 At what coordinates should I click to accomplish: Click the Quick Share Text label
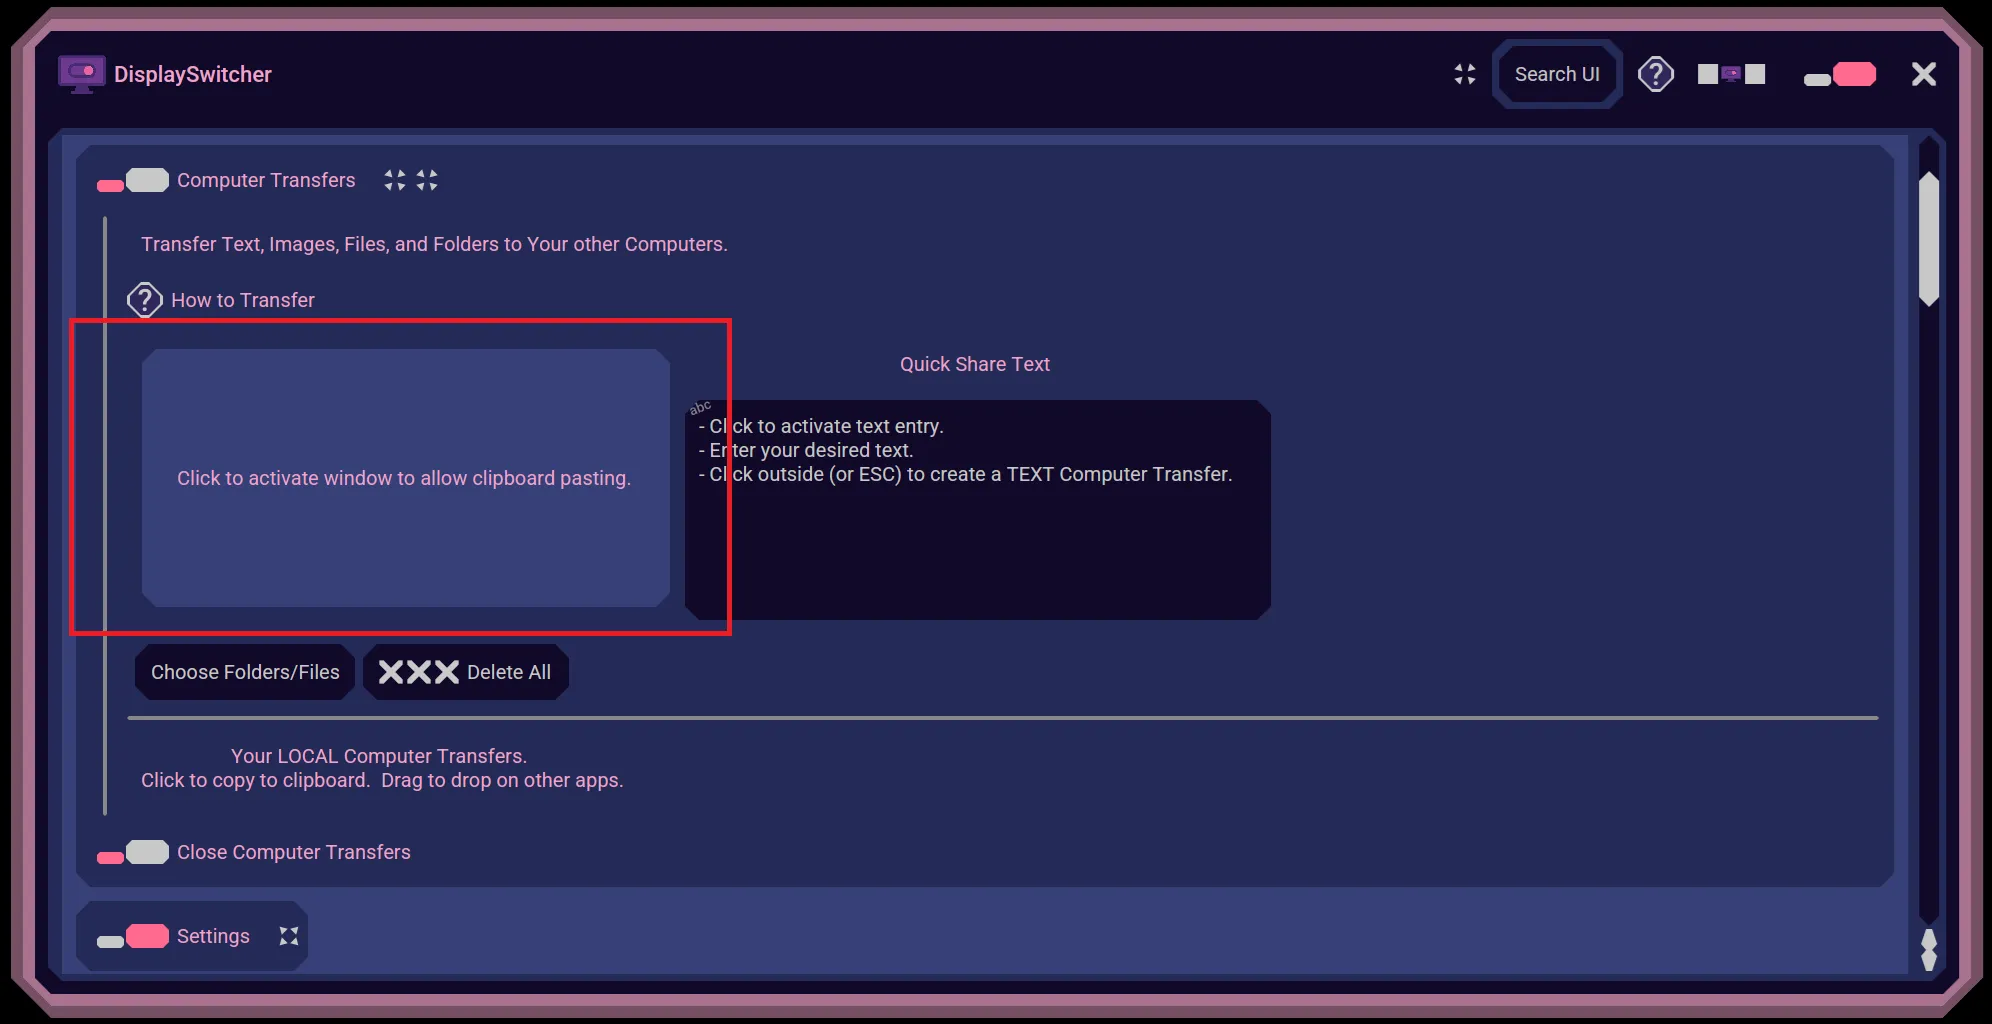coord(975,364)
